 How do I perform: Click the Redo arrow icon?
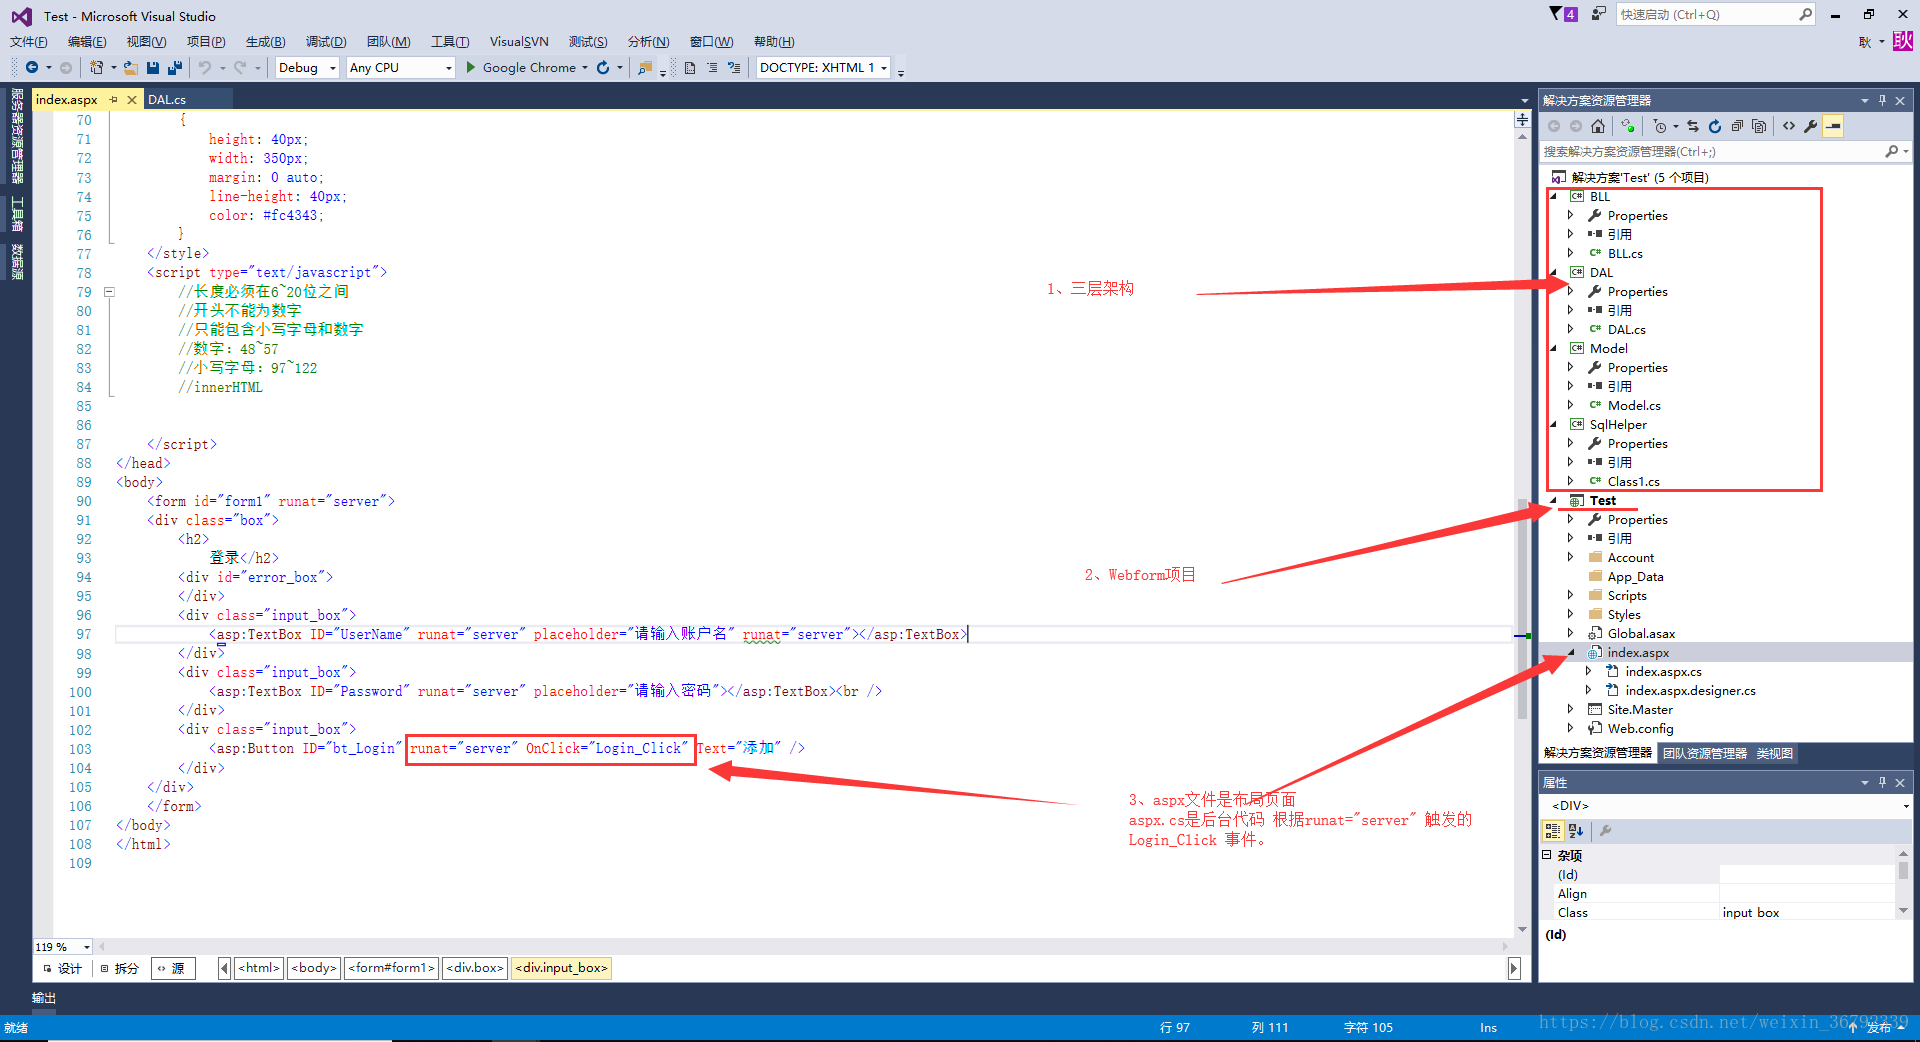[x=240, y=67]
